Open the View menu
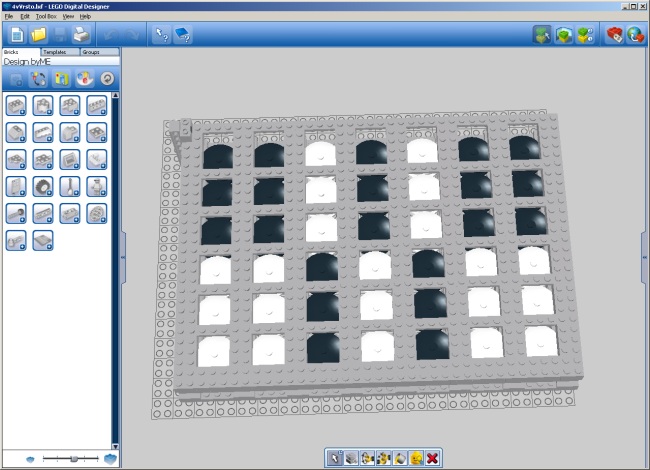Image resolution: width=650 pixels, height=470 pixels. (68, 17)
